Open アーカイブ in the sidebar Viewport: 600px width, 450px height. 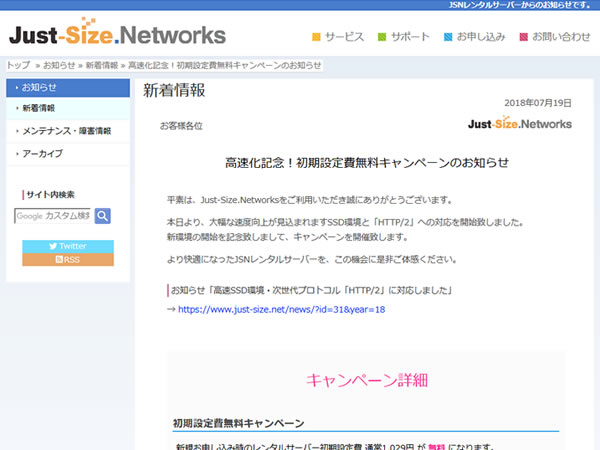point(68,154)
